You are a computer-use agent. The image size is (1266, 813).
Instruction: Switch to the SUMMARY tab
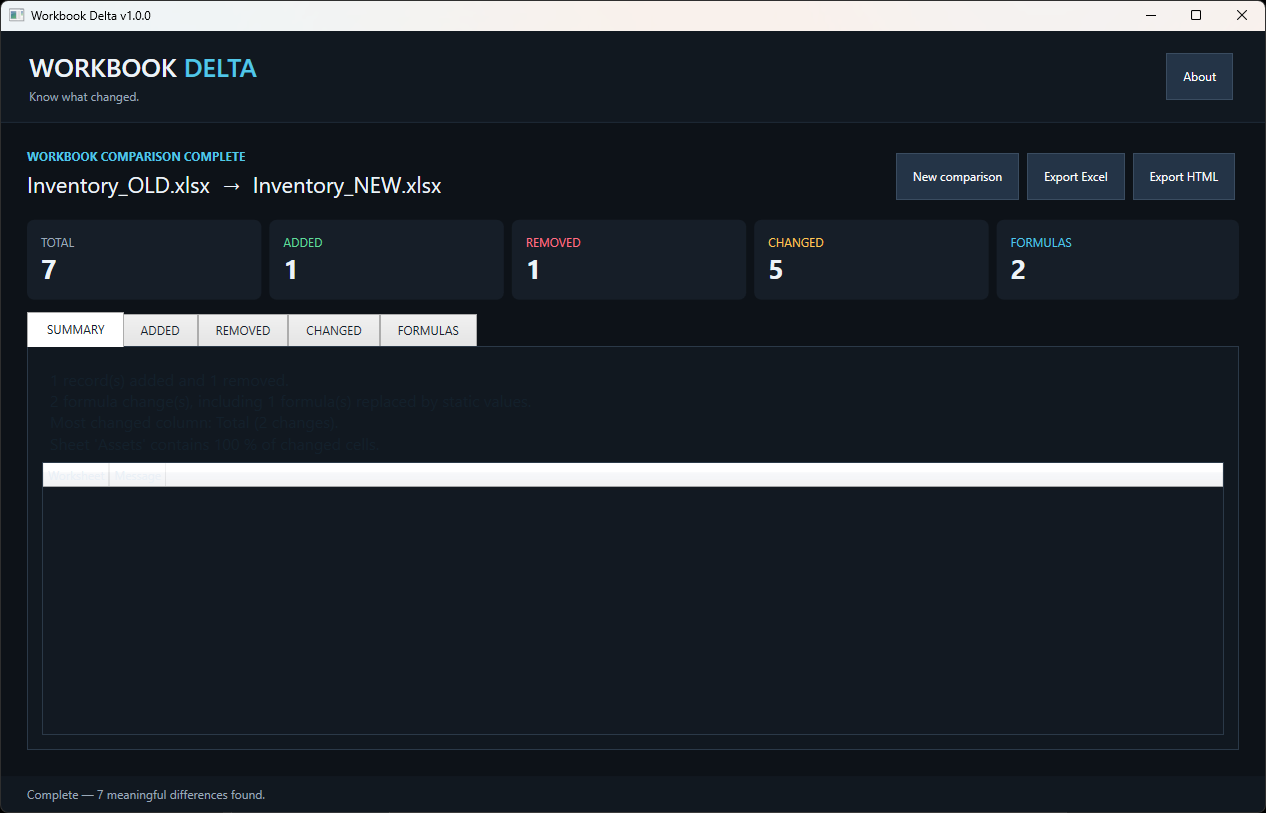[x=75, y=330]
